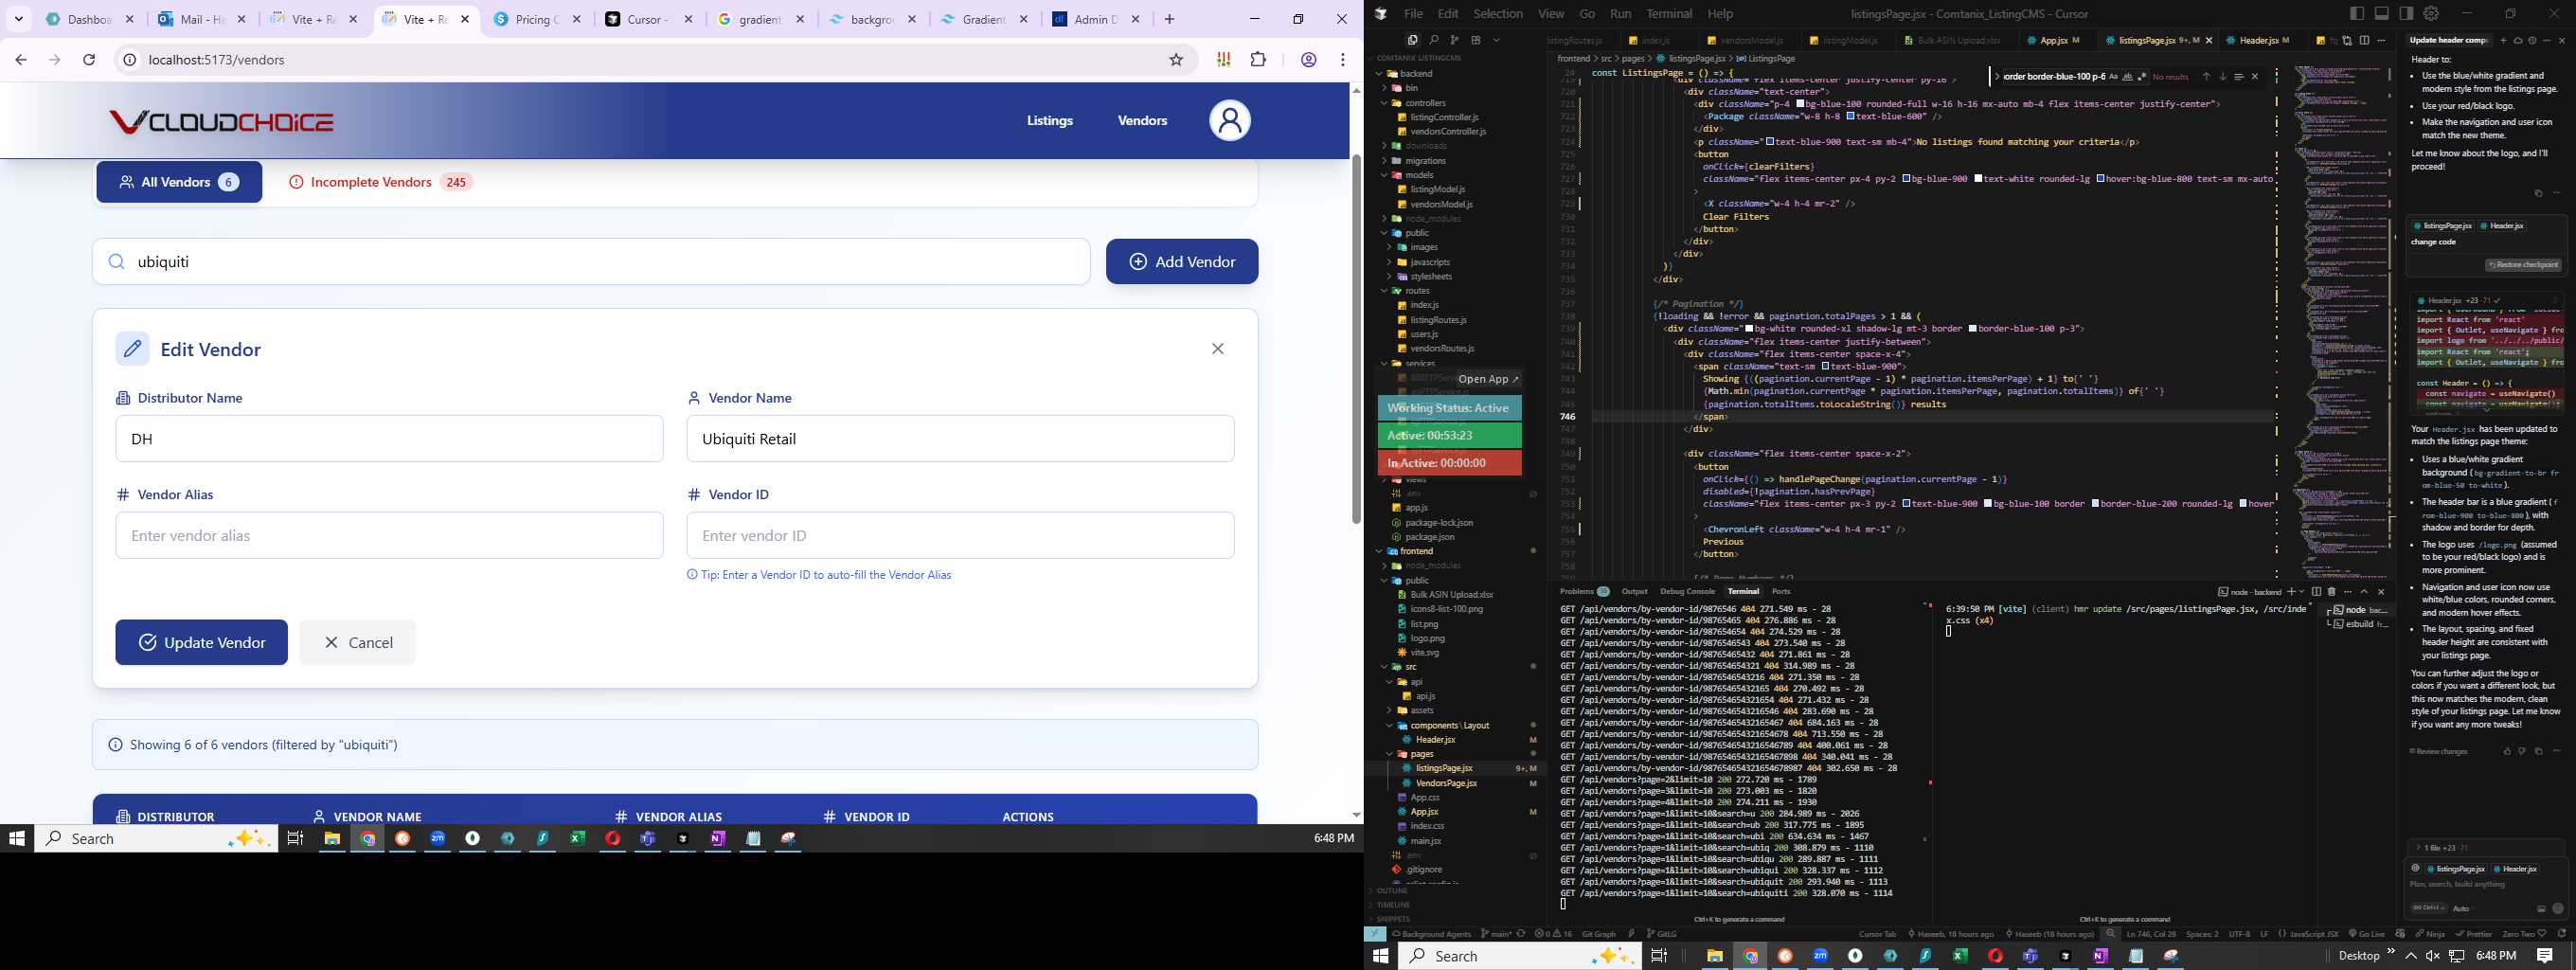Screen dimensions: 2576x970
Task: Click the user profile avatar icon
Action: coord(1230,121)
